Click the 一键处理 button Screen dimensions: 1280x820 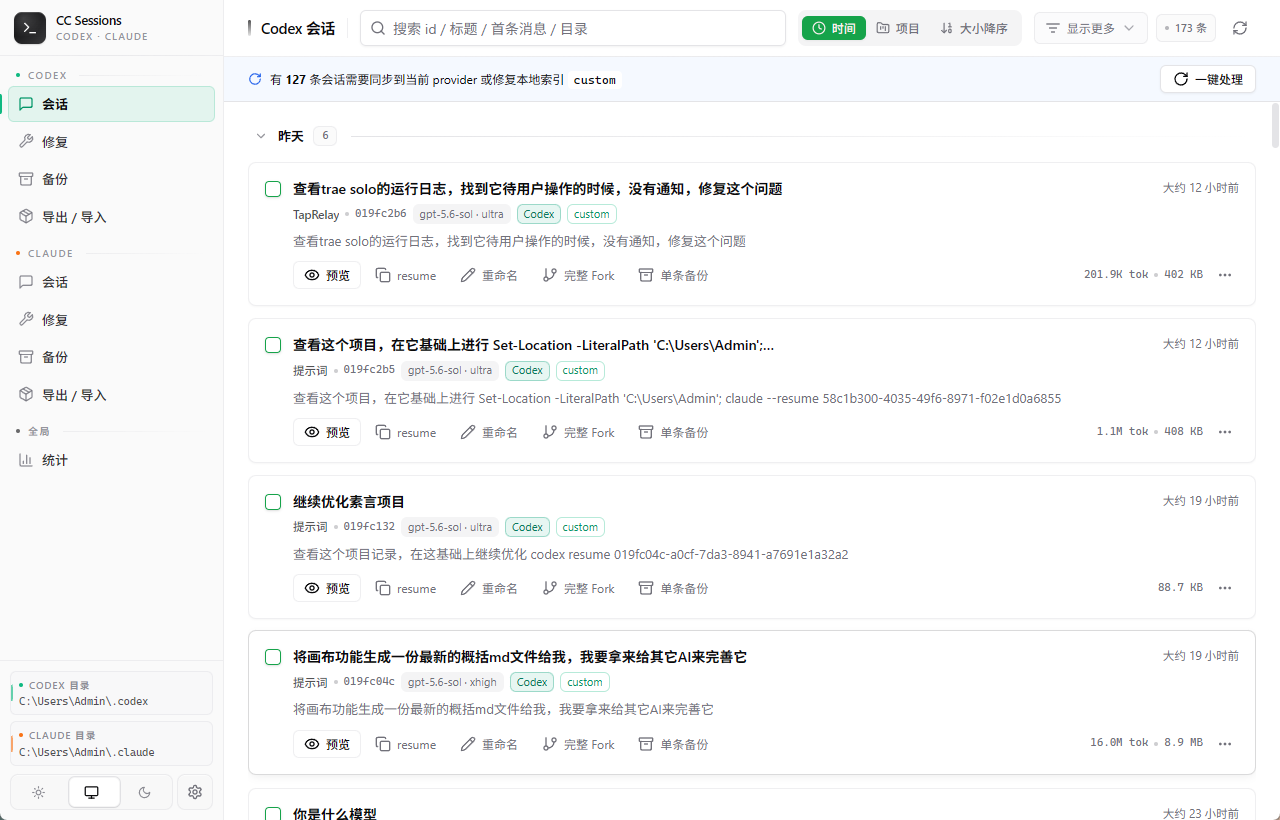(1208, 79)
